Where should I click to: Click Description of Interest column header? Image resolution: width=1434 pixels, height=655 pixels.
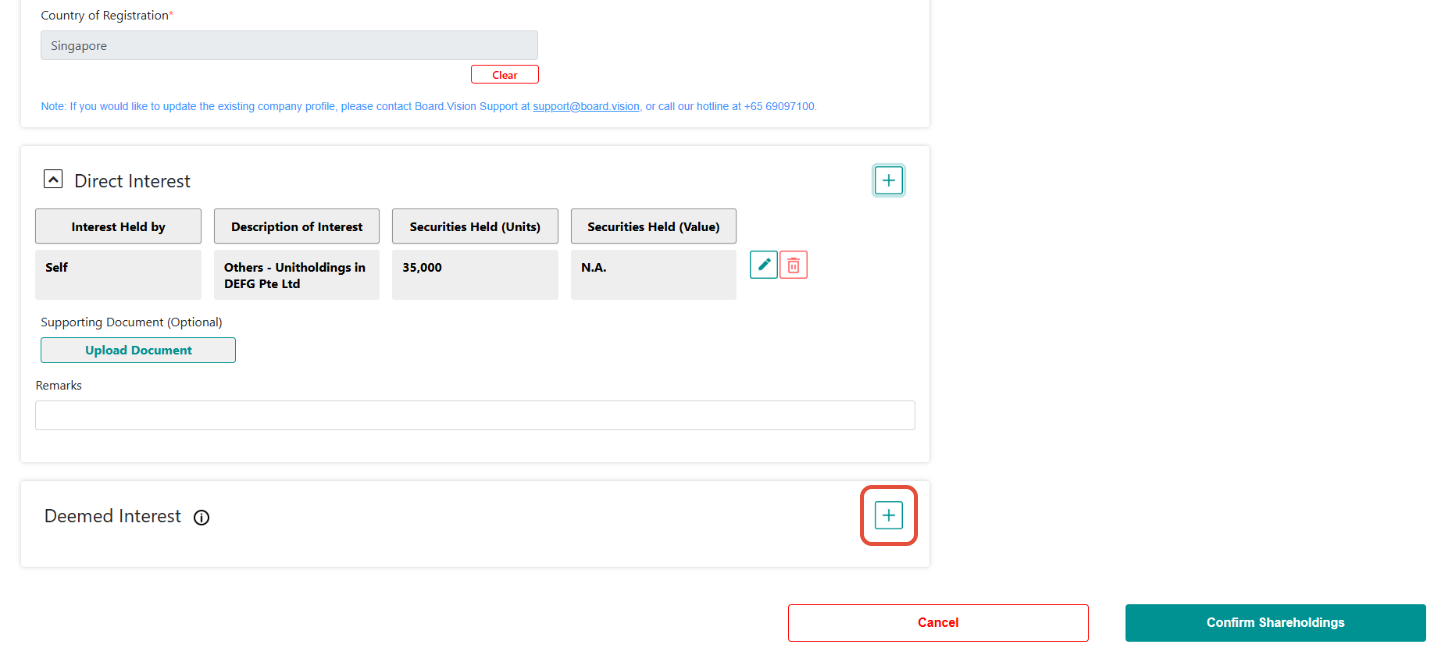click(297, 227)
